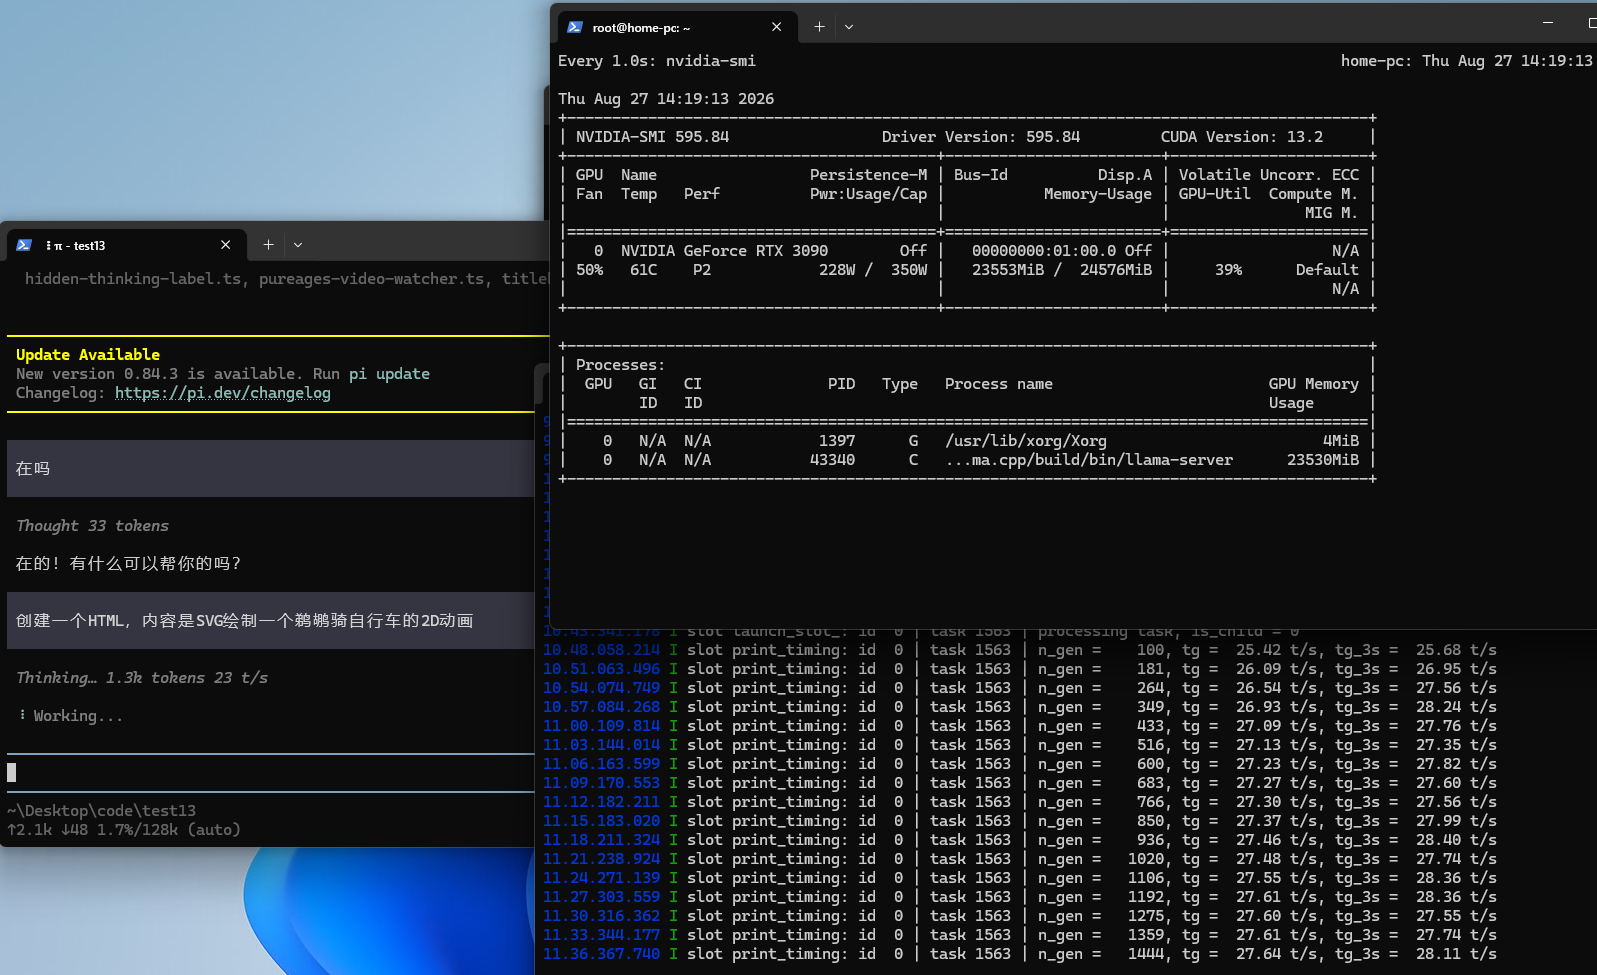This screenshot has width=1597, height=975.
Task: Click the prompt input field with cursor
Action: (270, 772)
